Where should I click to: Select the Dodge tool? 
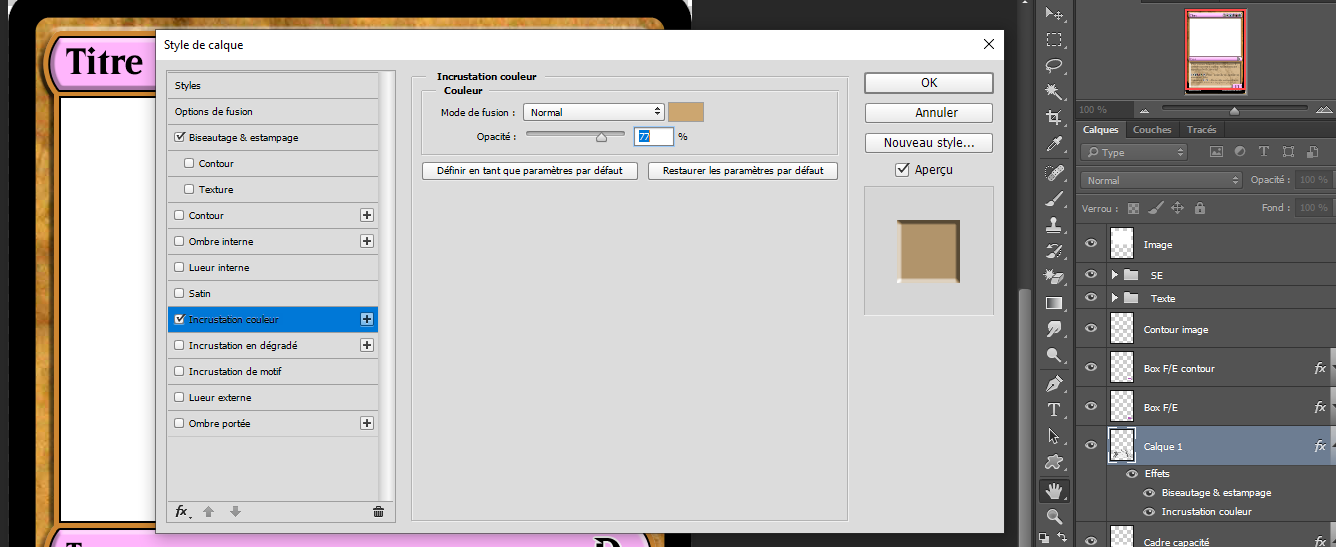1054,355
